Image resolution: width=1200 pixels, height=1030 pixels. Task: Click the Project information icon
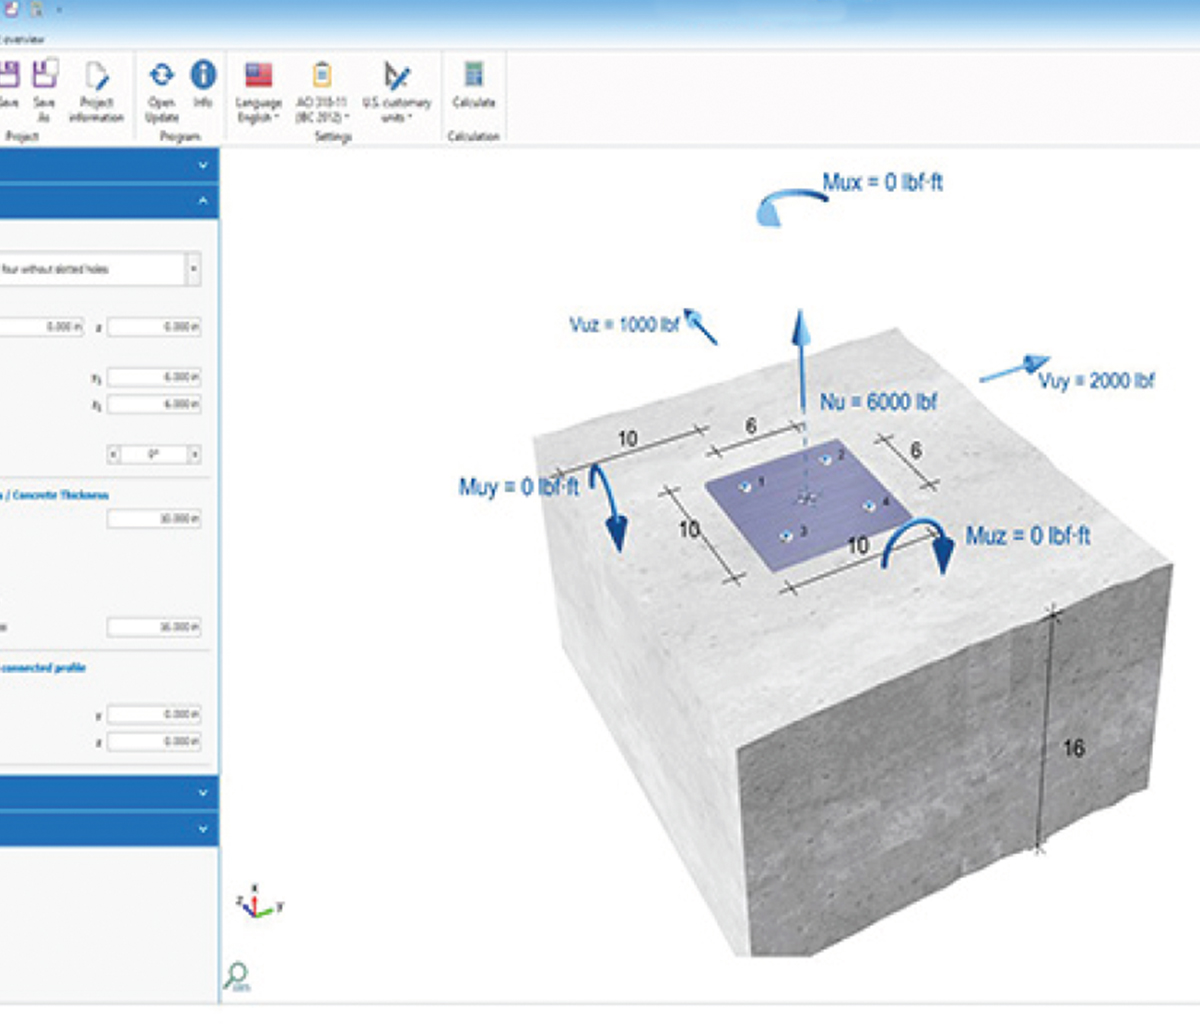click(95, 75)
